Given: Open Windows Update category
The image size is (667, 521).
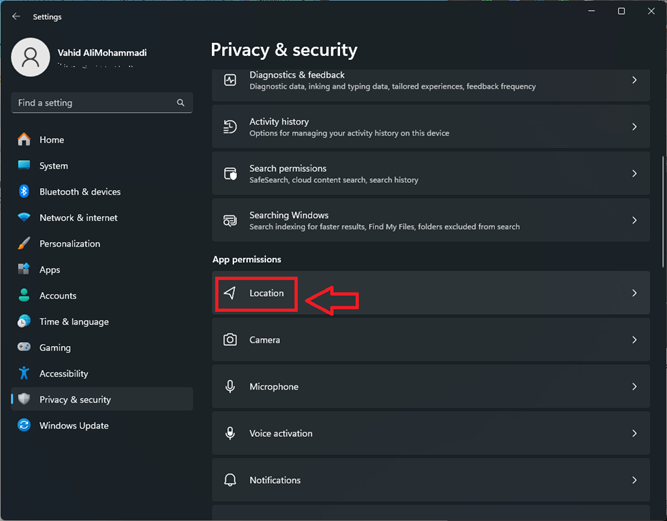Looking at the screenshot, I should [102, 425].
